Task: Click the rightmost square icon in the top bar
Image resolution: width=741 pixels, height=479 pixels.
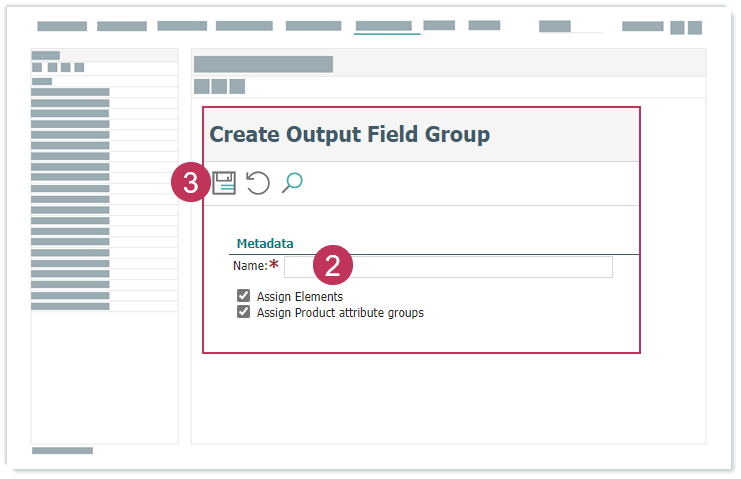Action: point(694,27)
